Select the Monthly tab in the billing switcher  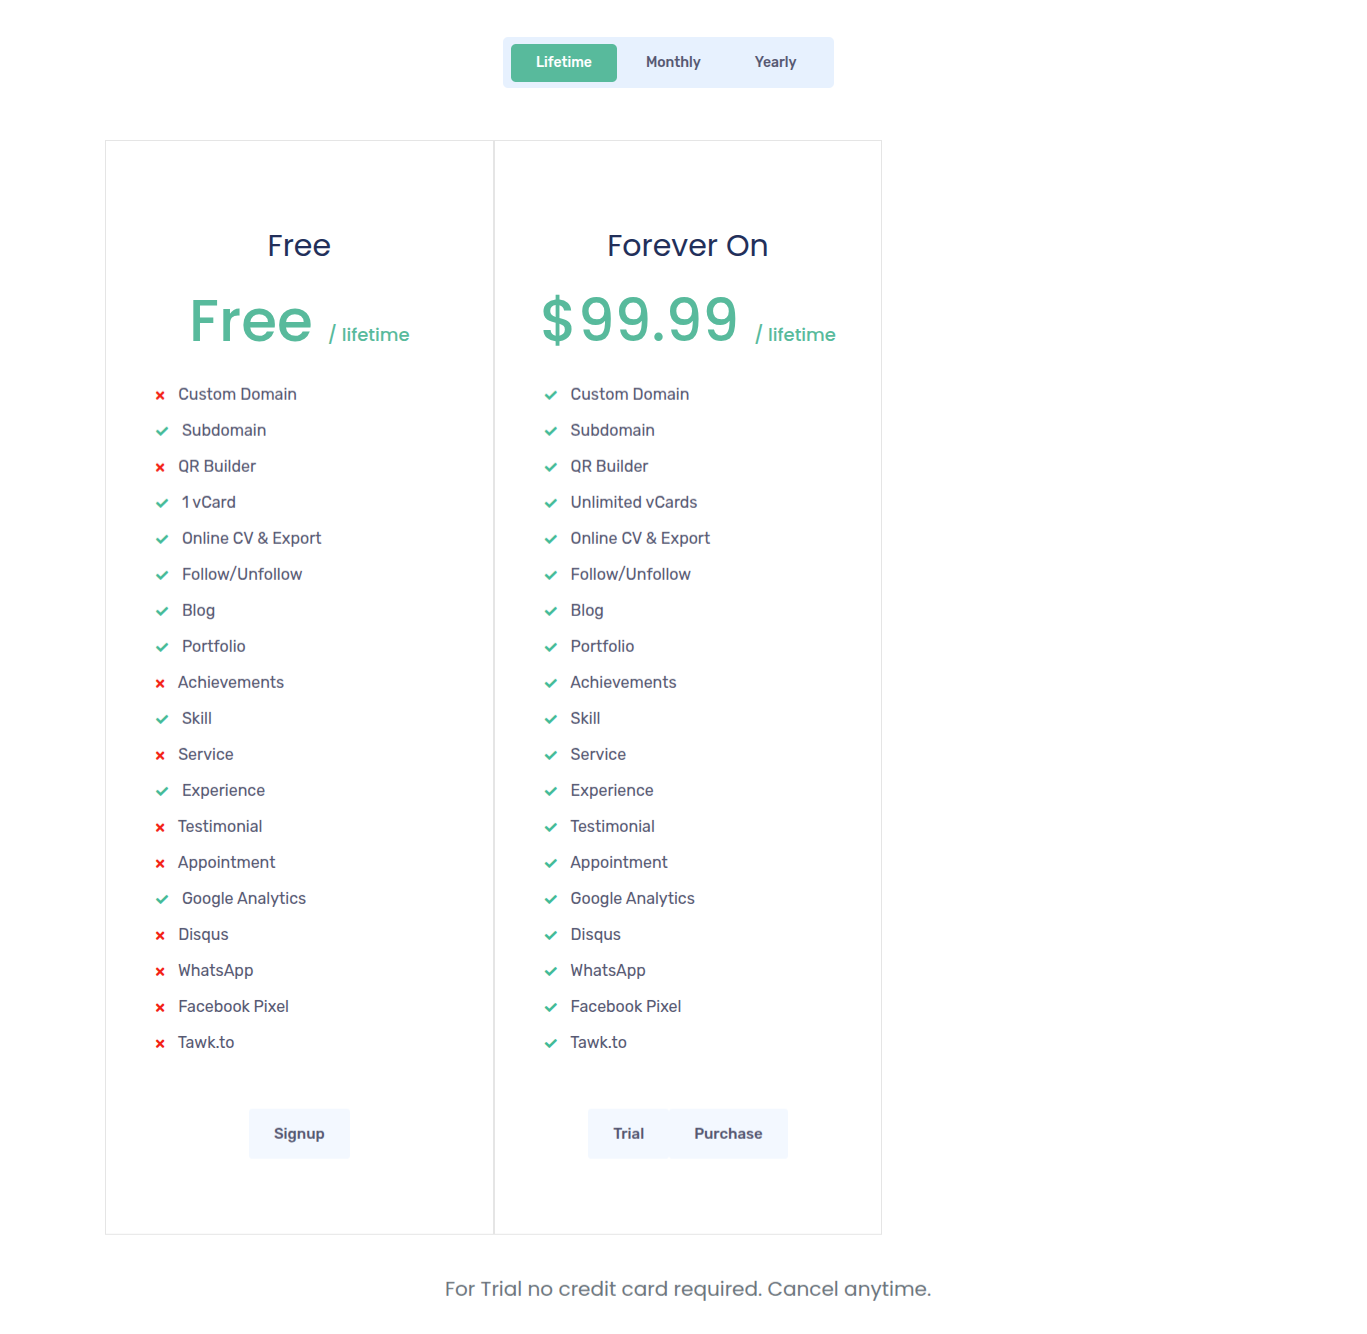672,62
